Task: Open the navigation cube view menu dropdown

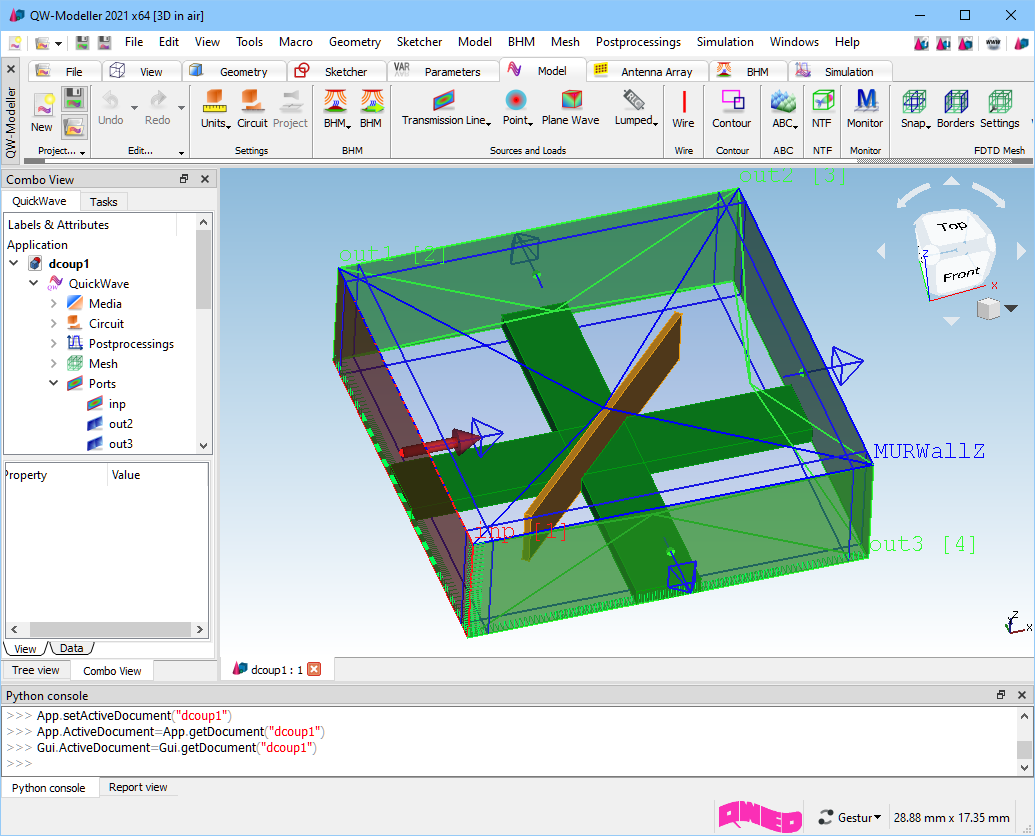Action: tap(1011, 308)
